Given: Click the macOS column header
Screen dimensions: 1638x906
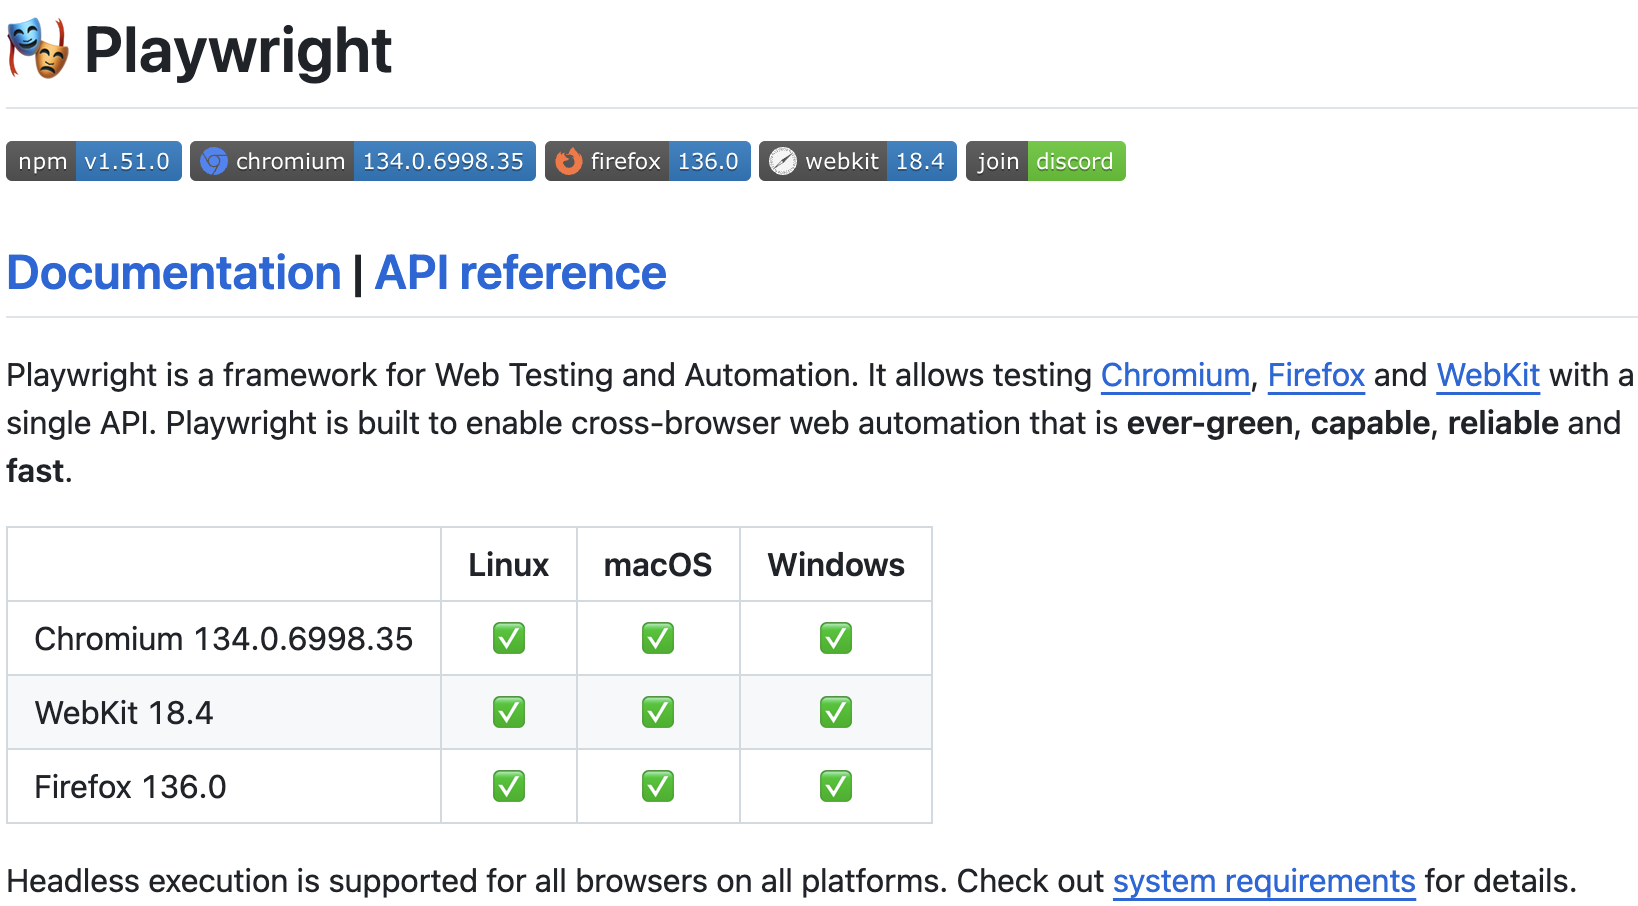Looking at the screenshot, I should click(658, 565).
